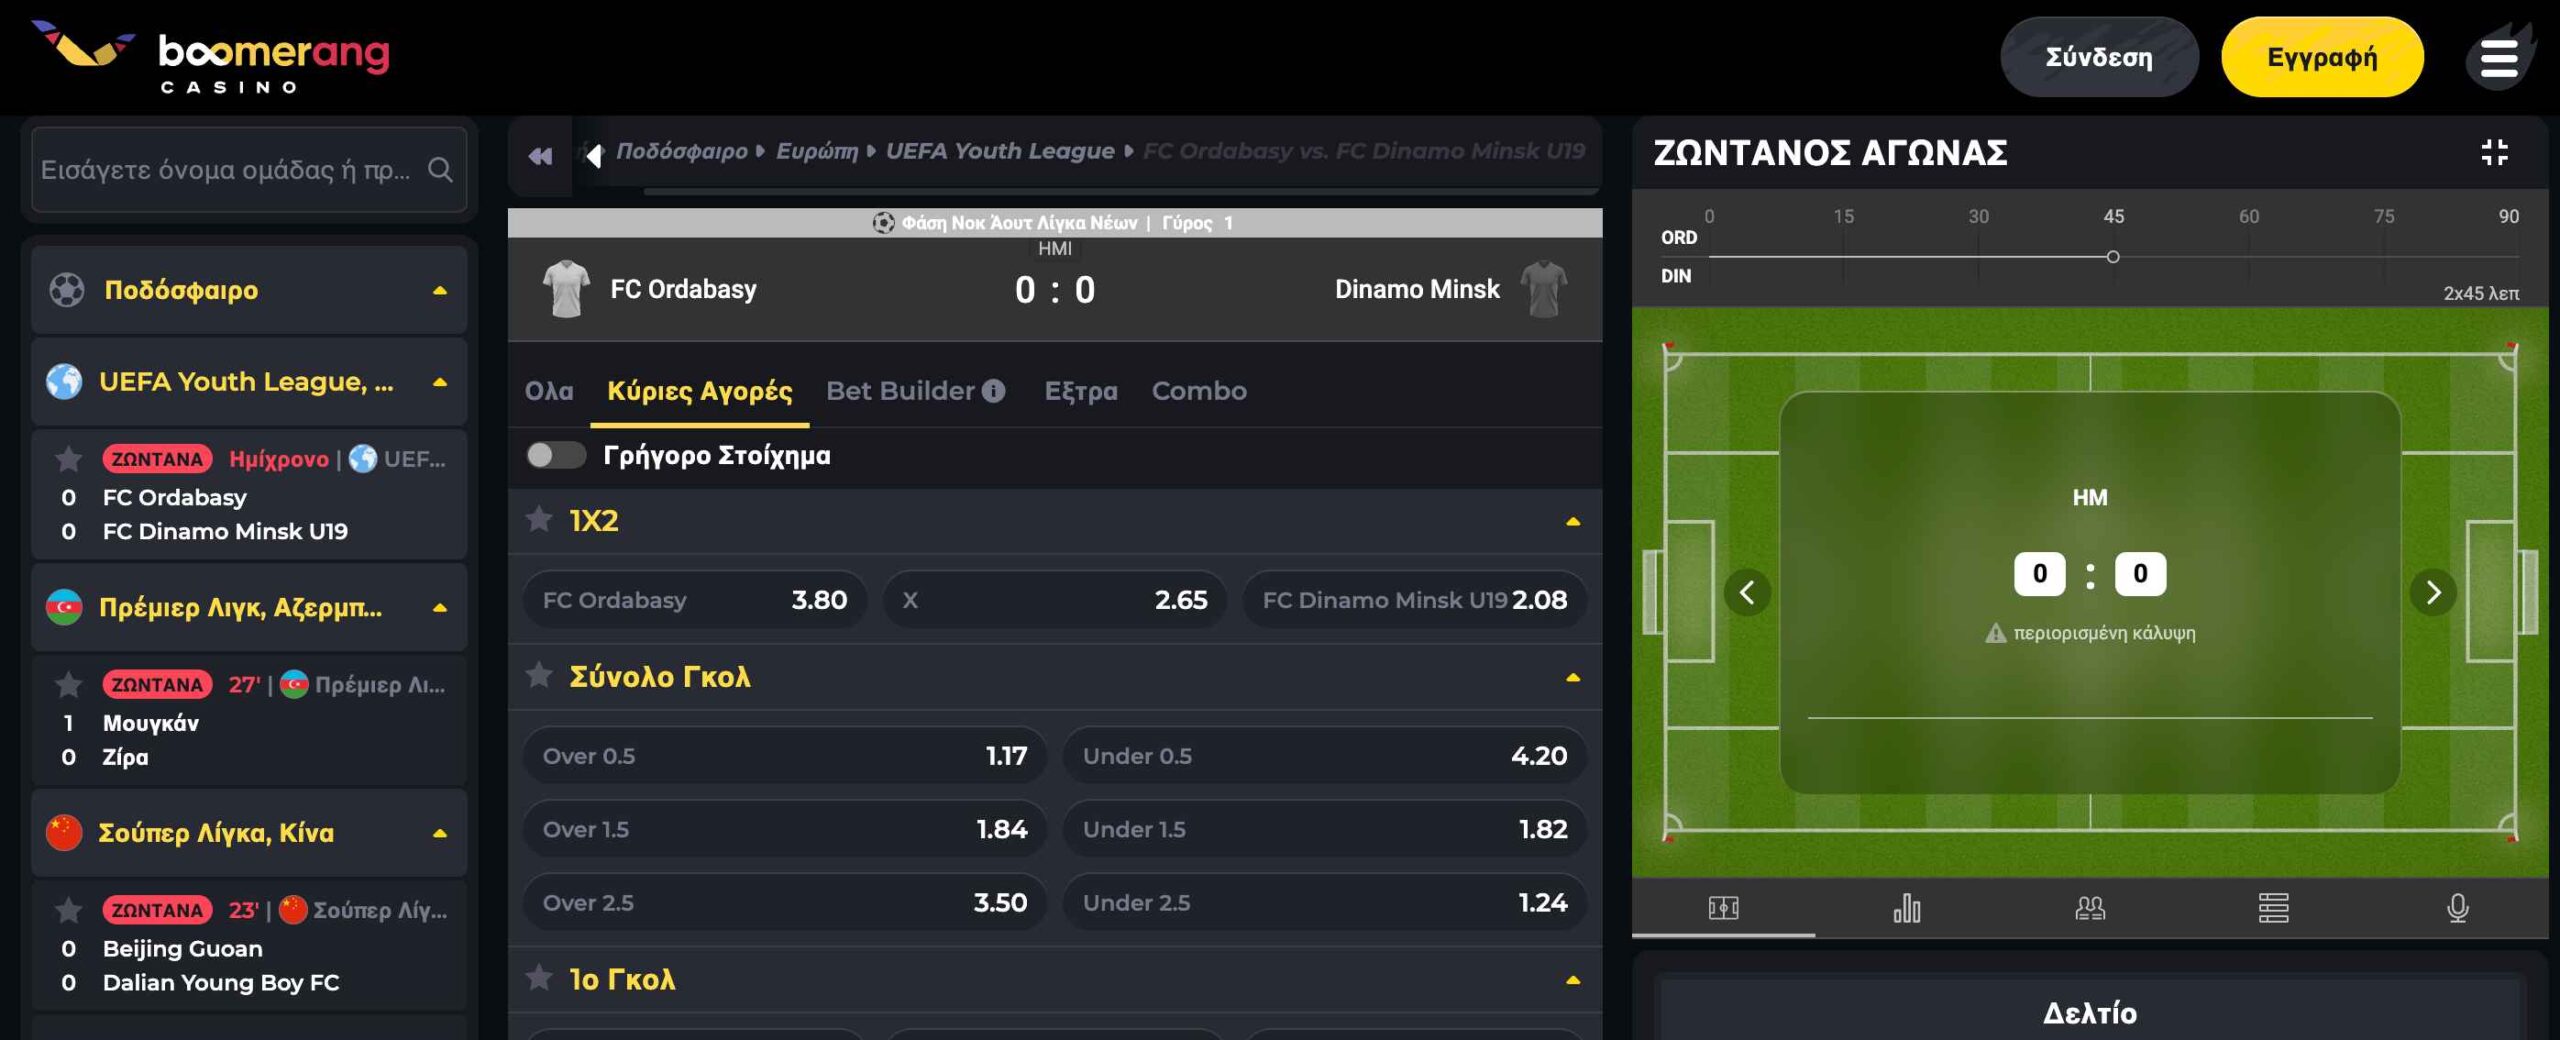
Task: Collapse the live match panel icon
Action: click(x=2494, y=152)
